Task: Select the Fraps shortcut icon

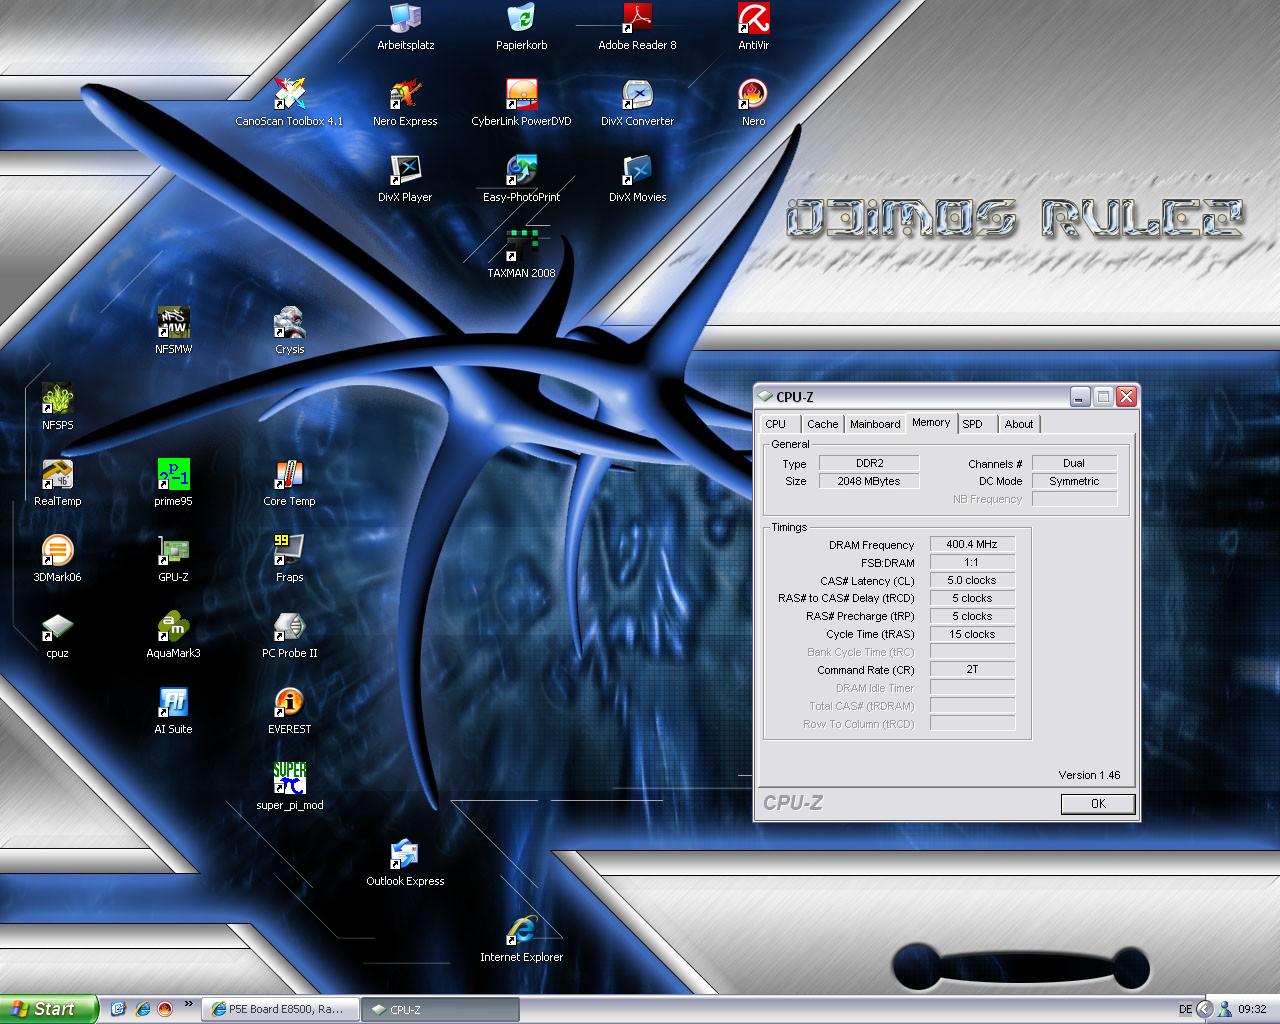Action: click(x=289, y=559)
